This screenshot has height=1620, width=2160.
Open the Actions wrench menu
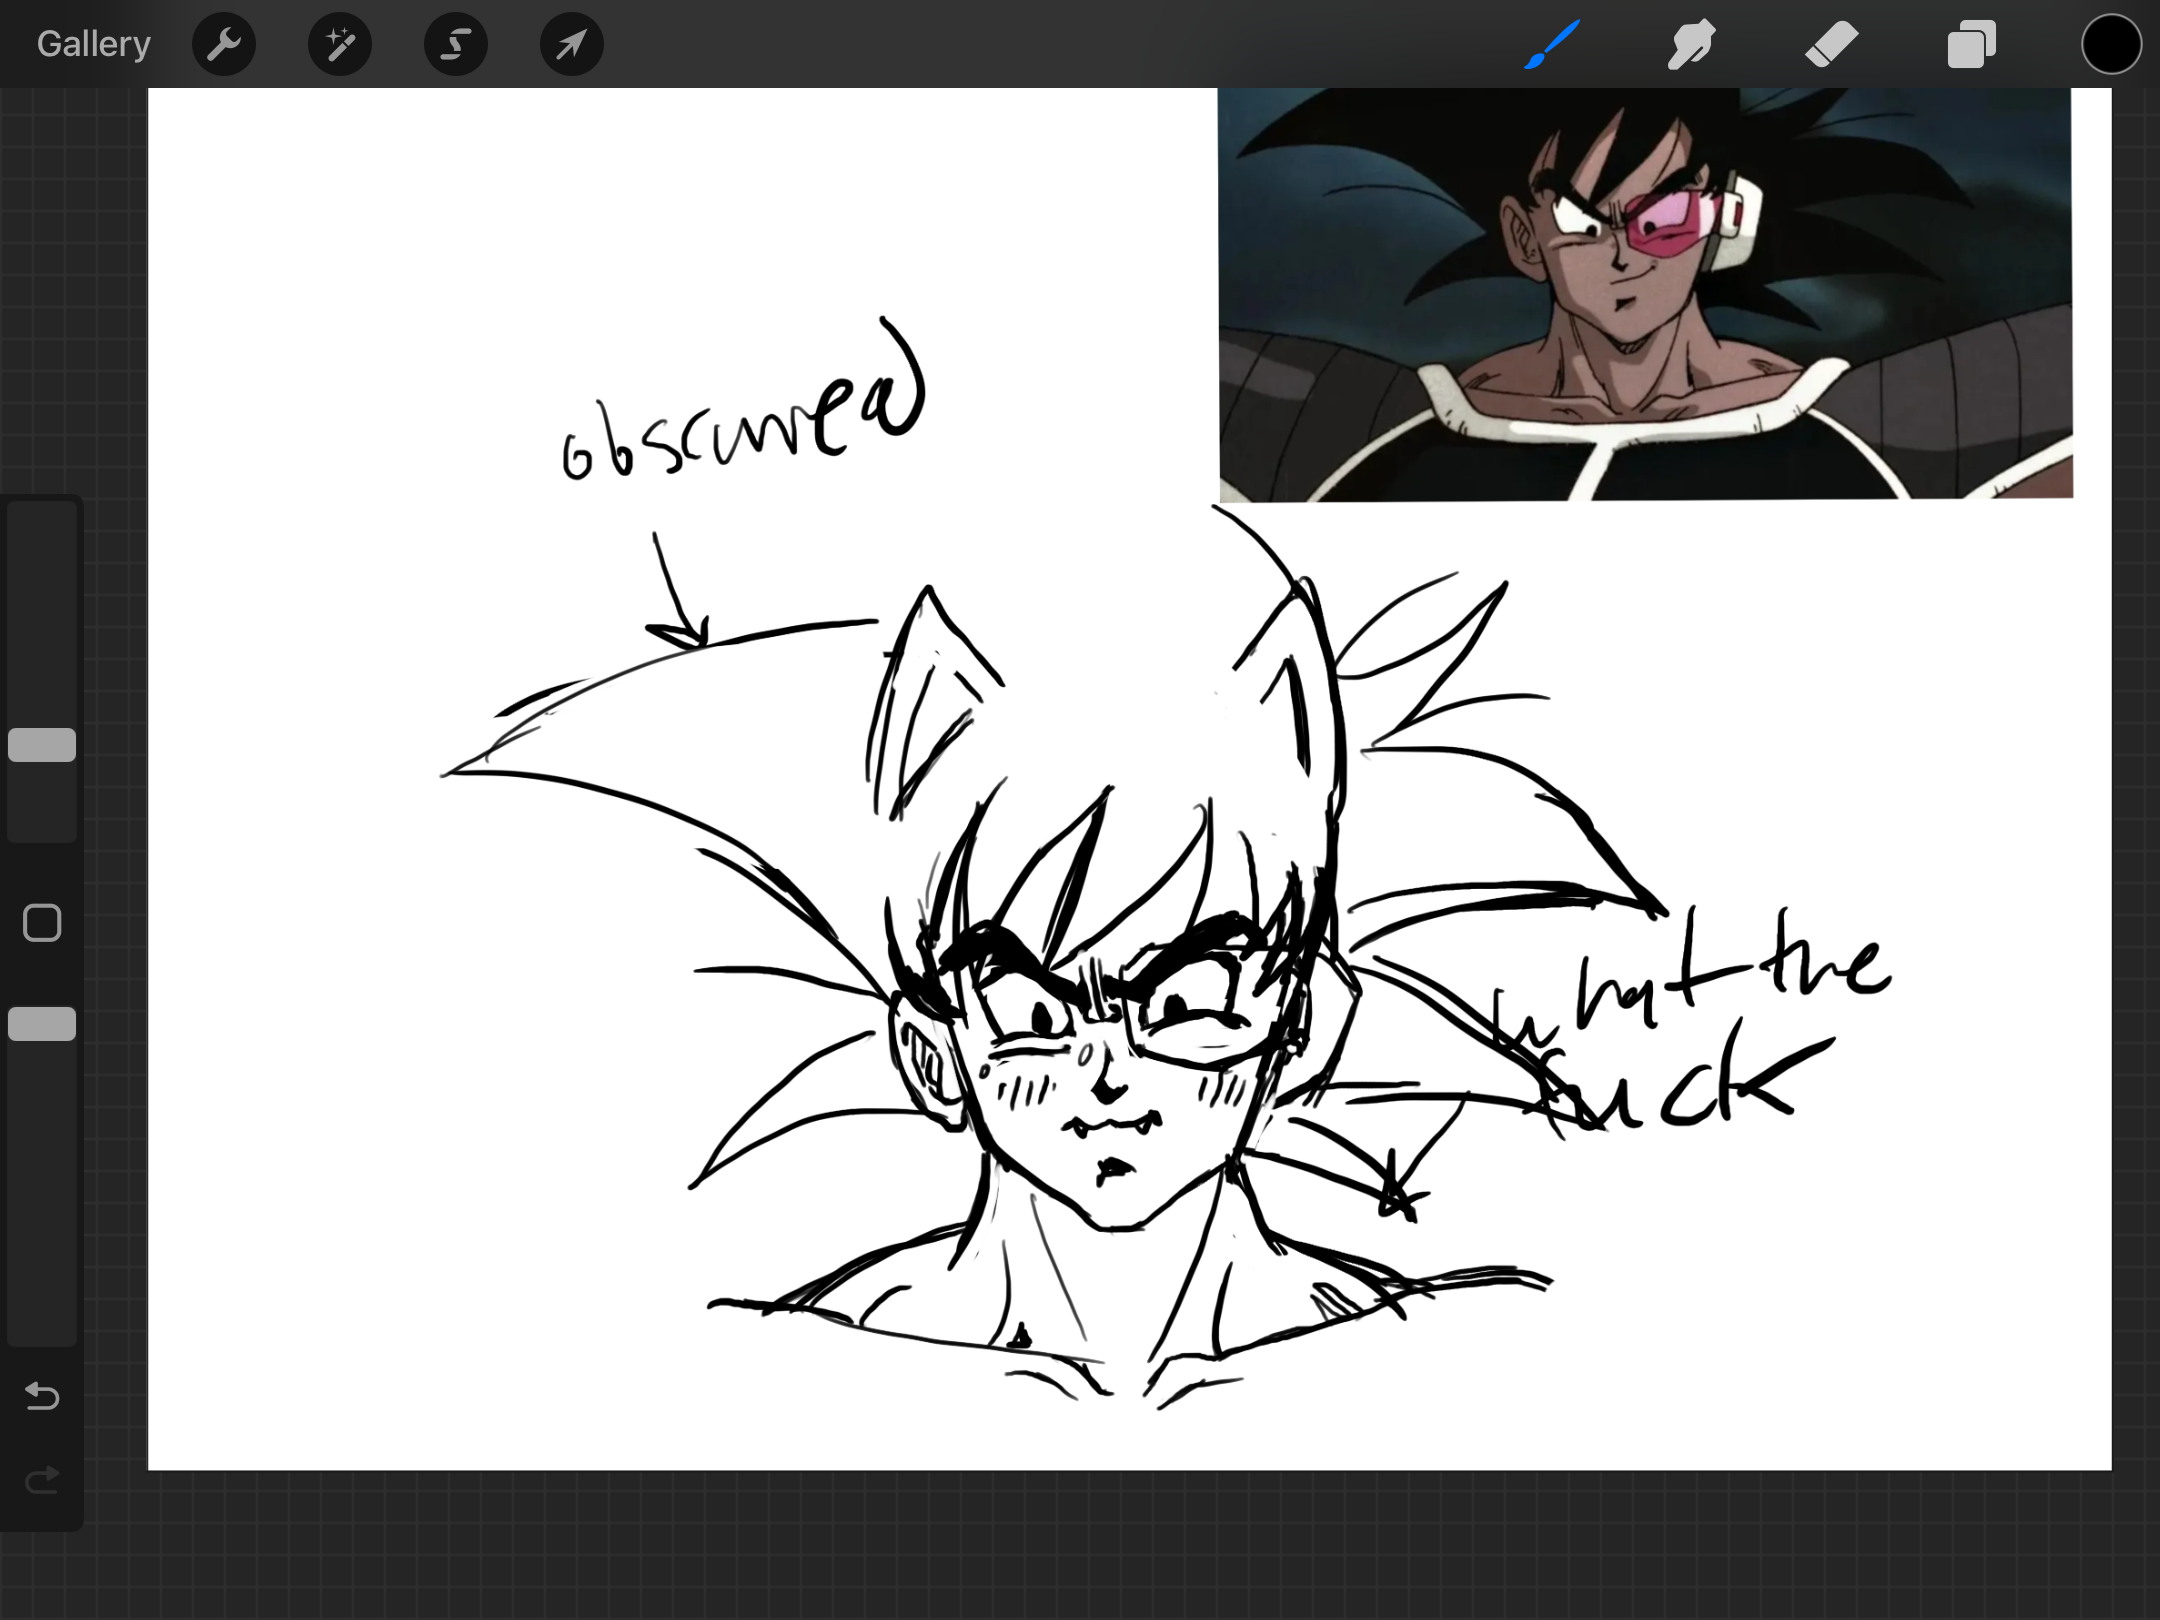(224, 44)
